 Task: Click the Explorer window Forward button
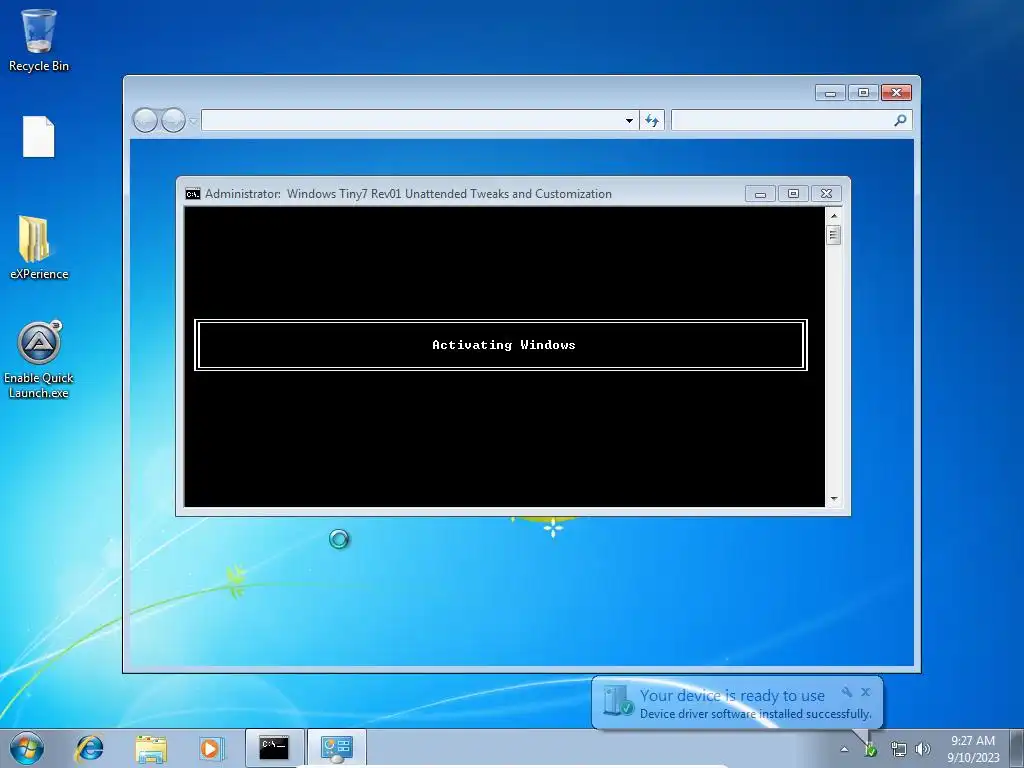pyautogui.click(x=173, y=120)
